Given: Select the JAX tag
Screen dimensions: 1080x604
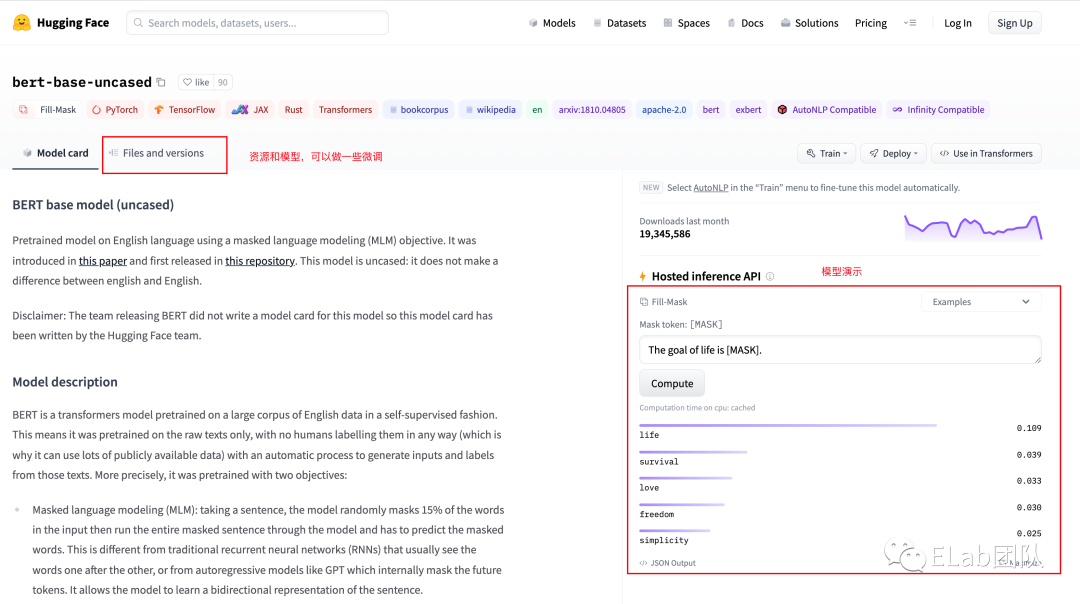Looking at the screenshot, I should click(x=250, y=110).
